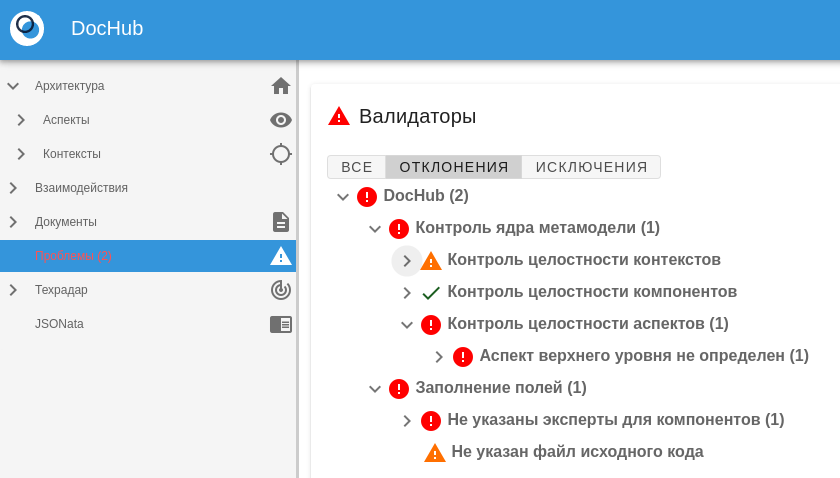Collapse the Архитектура sidebar section
The image size is (840, 478).
point(13,86)
